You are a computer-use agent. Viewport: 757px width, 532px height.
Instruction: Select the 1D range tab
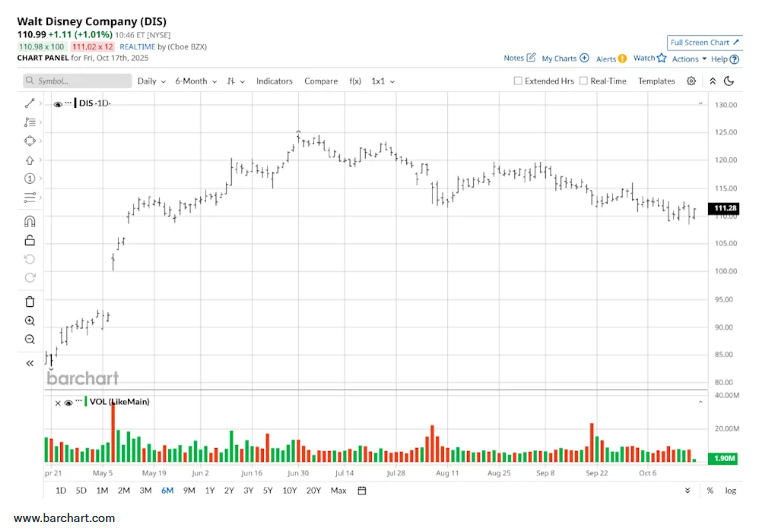60,490
